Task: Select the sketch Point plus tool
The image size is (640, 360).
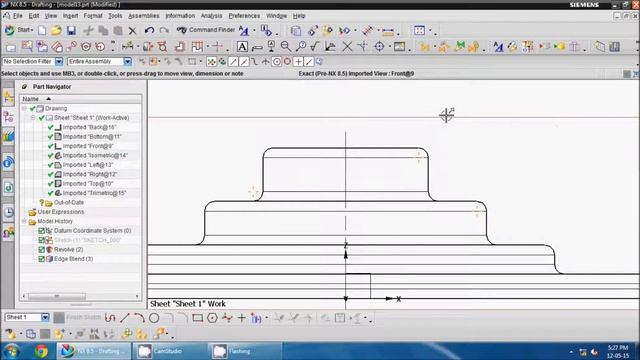Action: click(x=241, y=318)
